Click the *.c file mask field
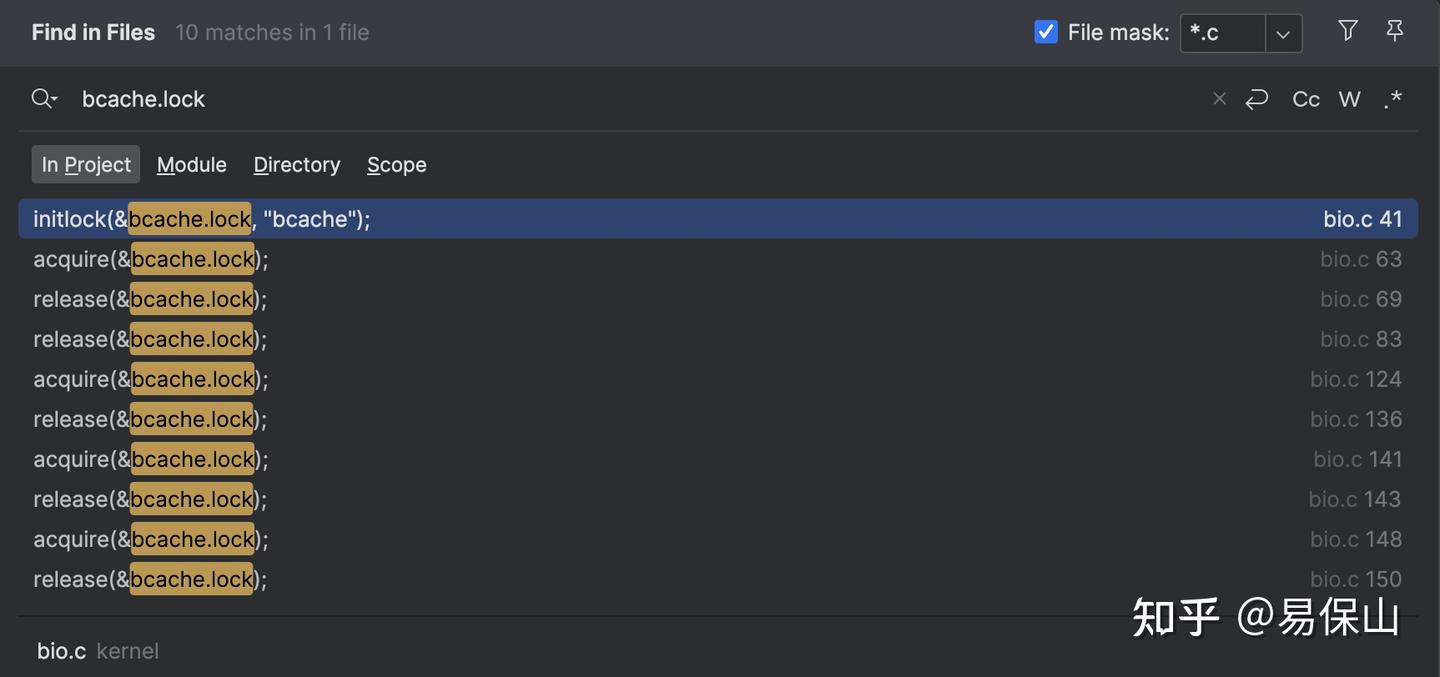 click(x=1222, y=33)
